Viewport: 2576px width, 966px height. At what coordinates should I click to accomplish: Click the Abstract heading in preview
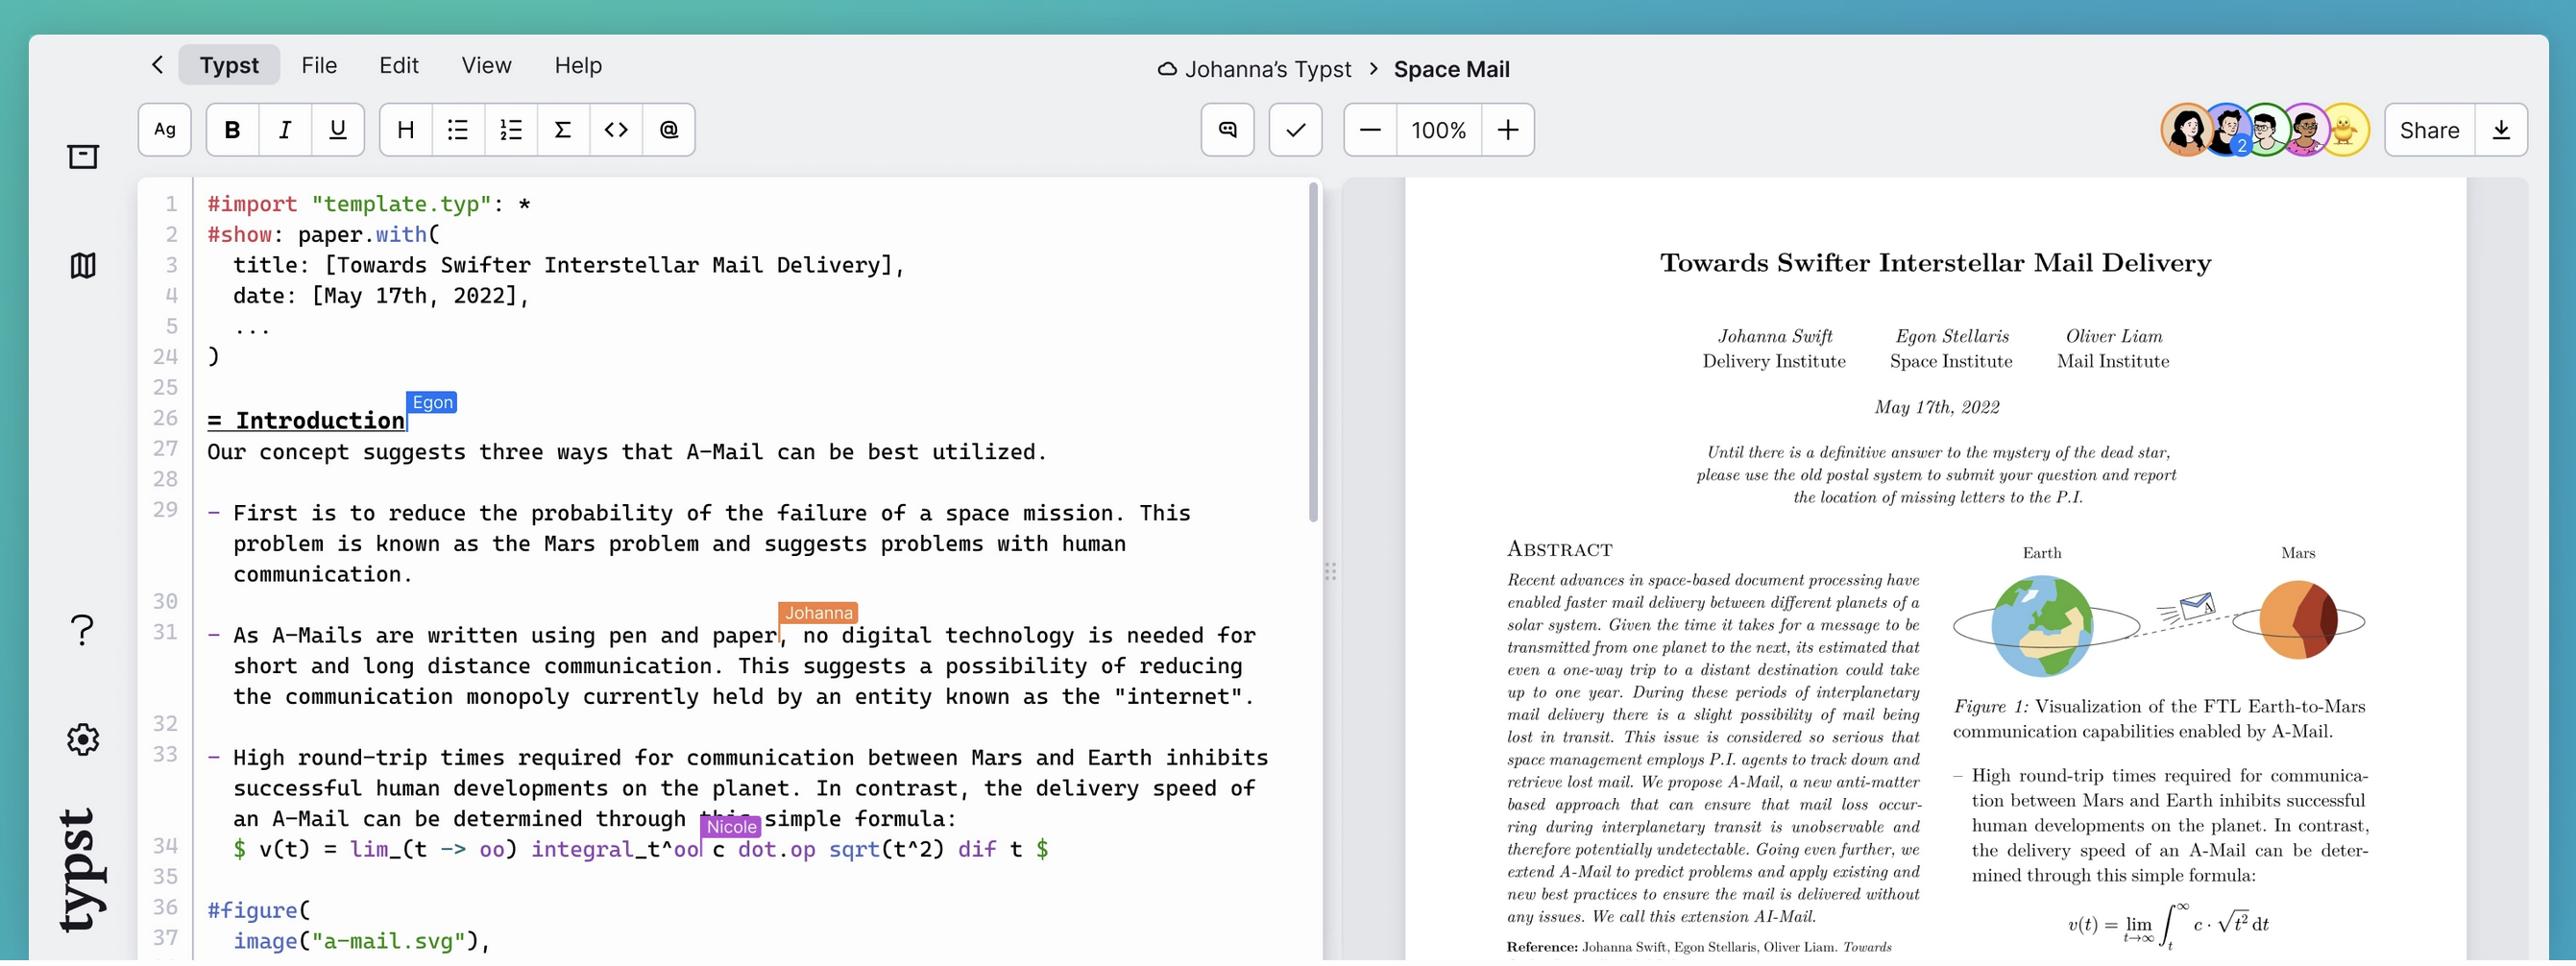[x=1560, y=549]
